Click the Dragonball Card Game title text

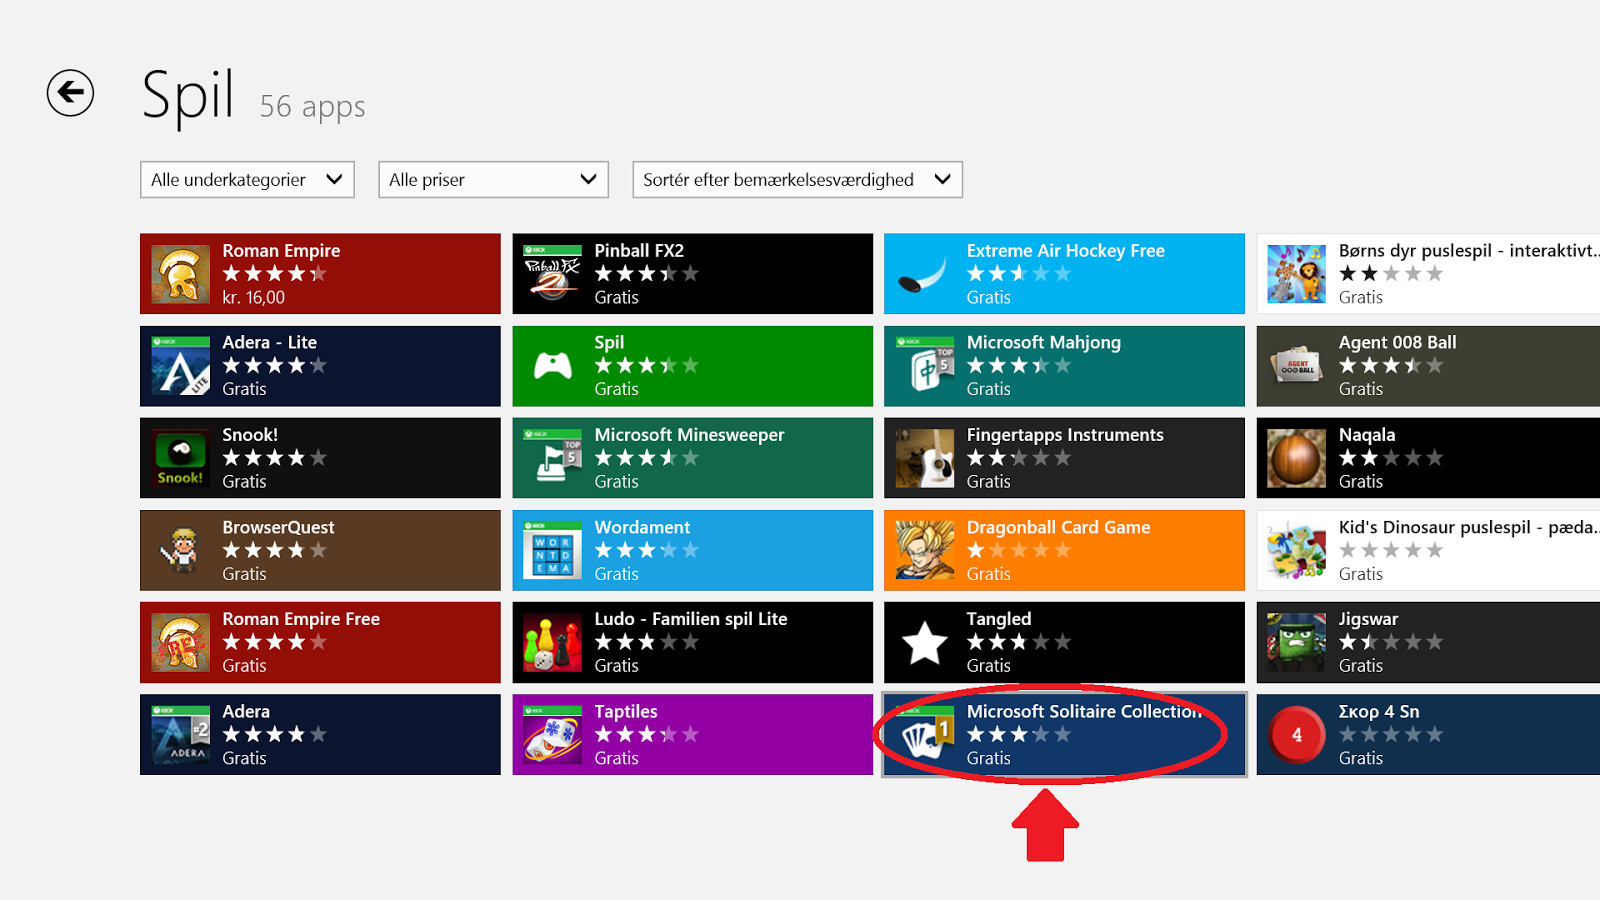point(1058,527)
